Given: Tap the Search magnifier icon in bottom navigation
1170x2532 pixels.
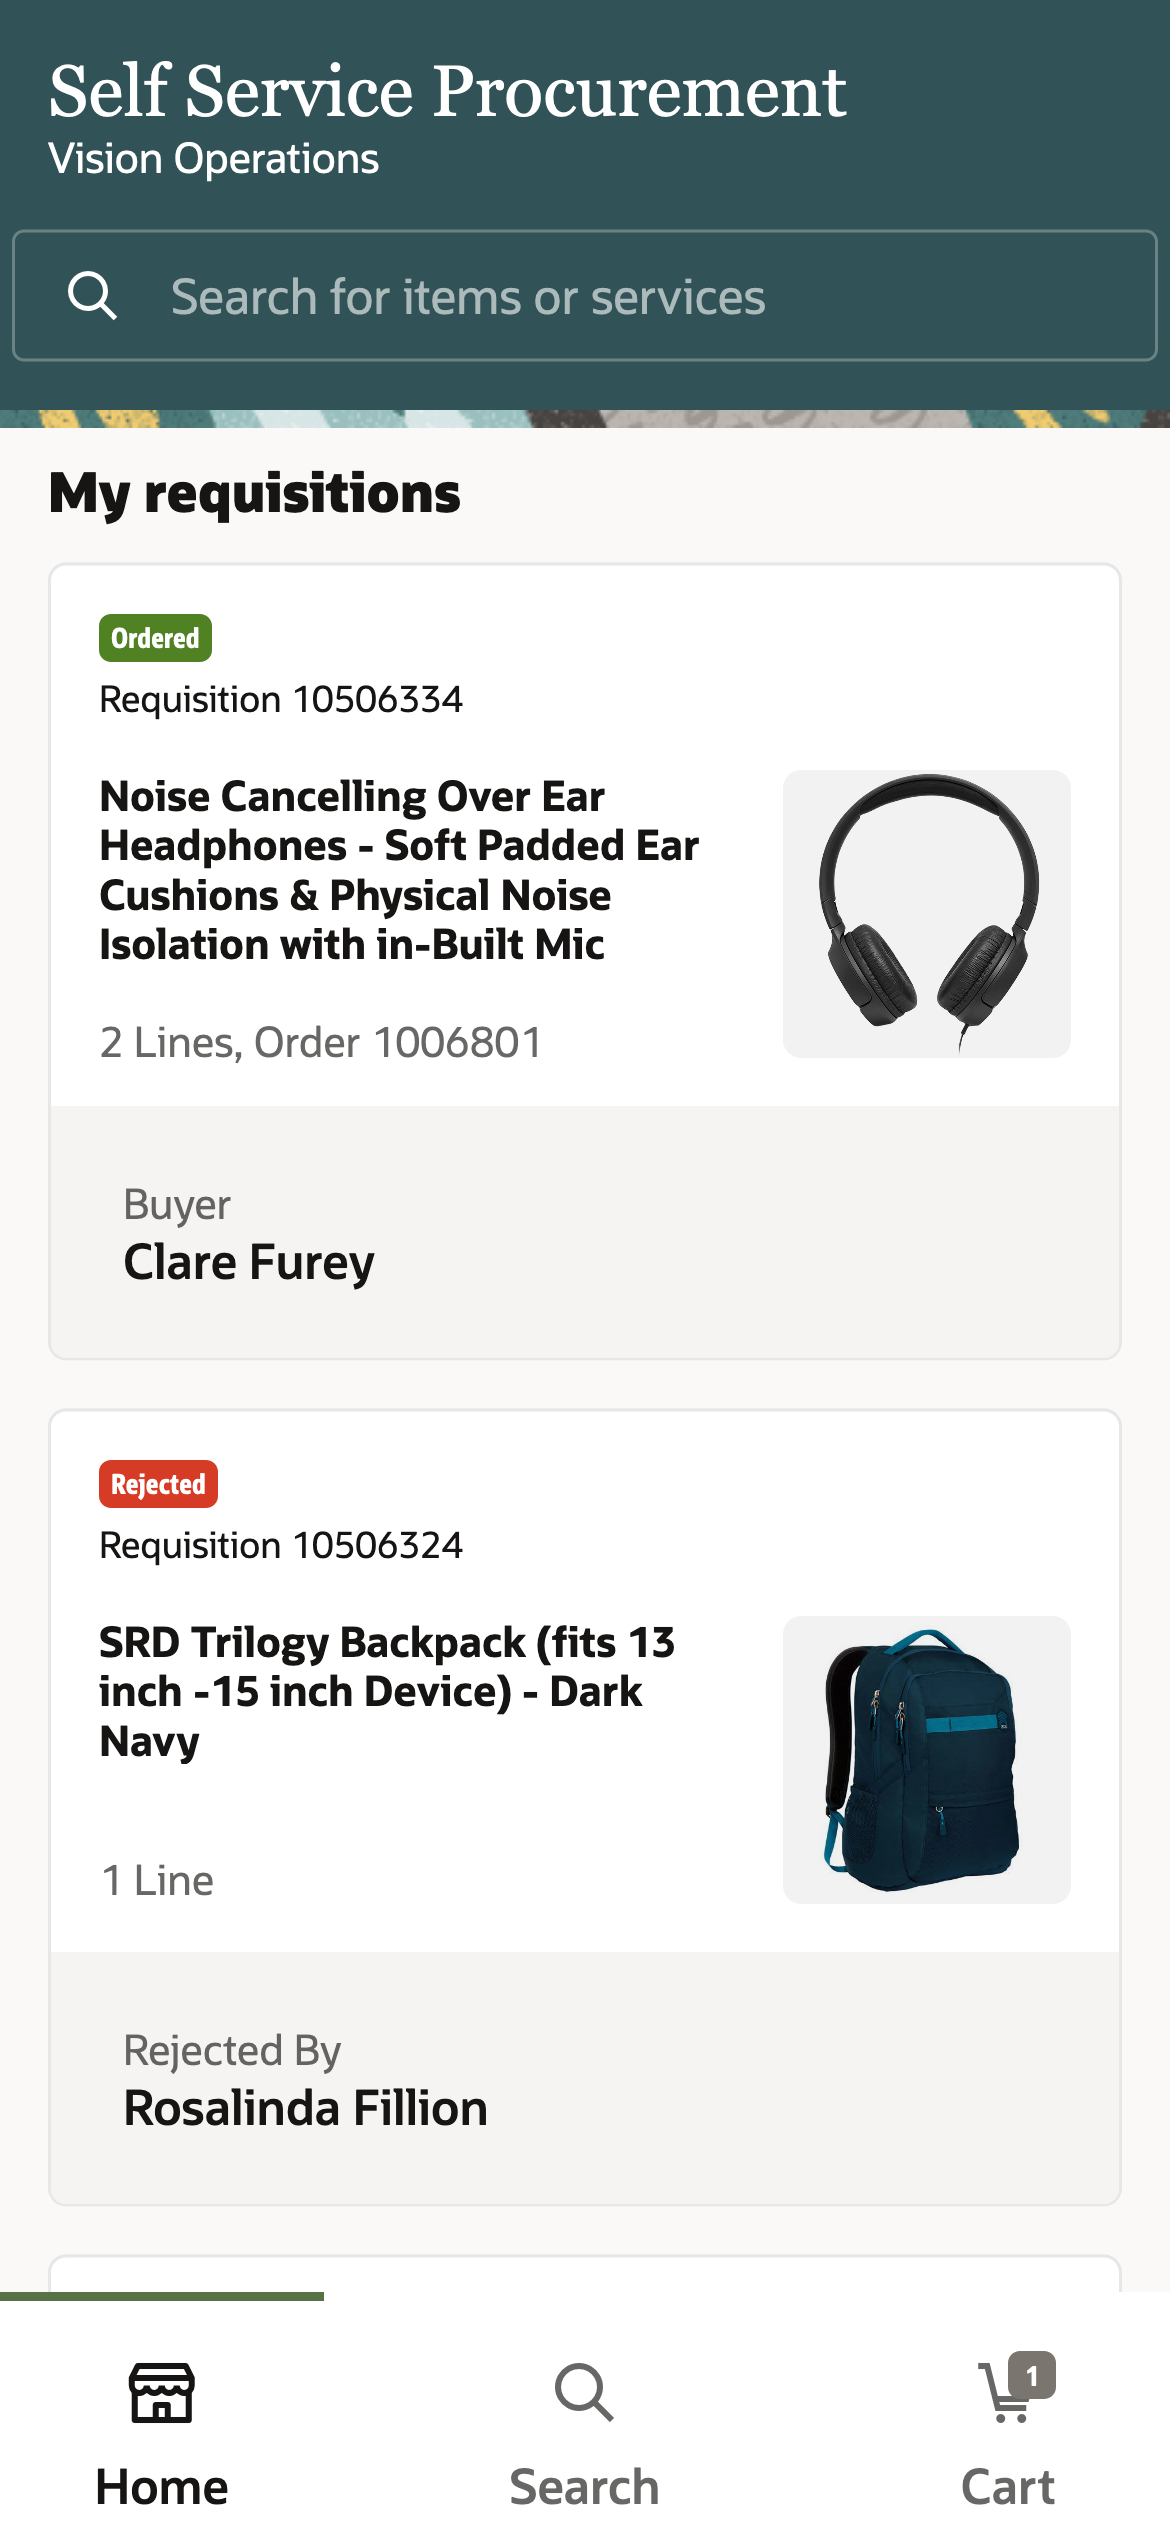Looking at the screenshot, I should 584,2392.
